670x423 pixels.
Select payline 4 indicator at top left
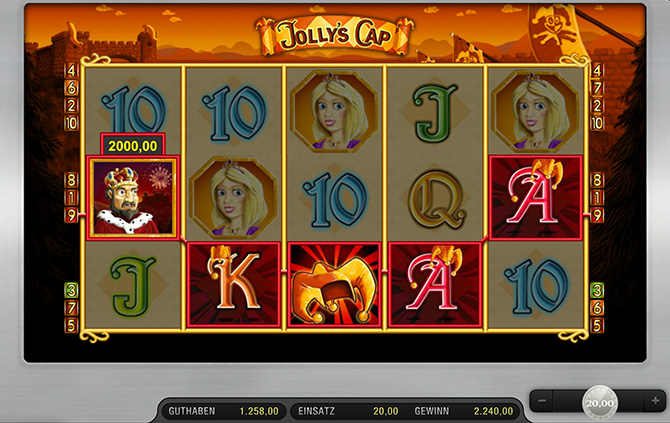coord(71,70)
